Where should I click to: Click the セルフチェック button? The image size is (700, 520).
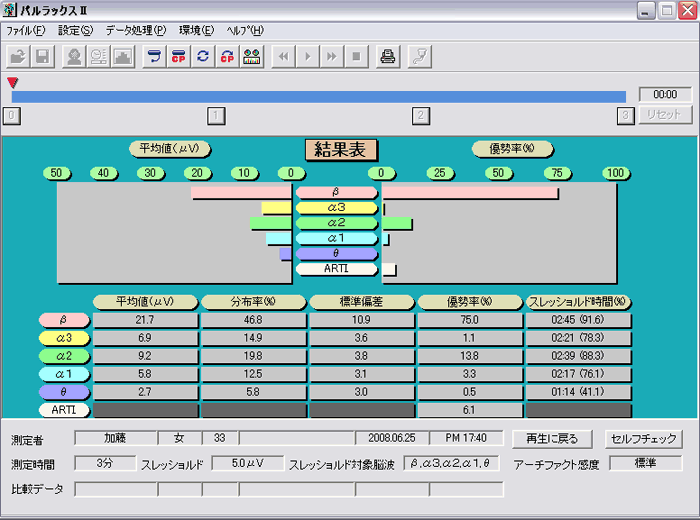pos(644,438)
